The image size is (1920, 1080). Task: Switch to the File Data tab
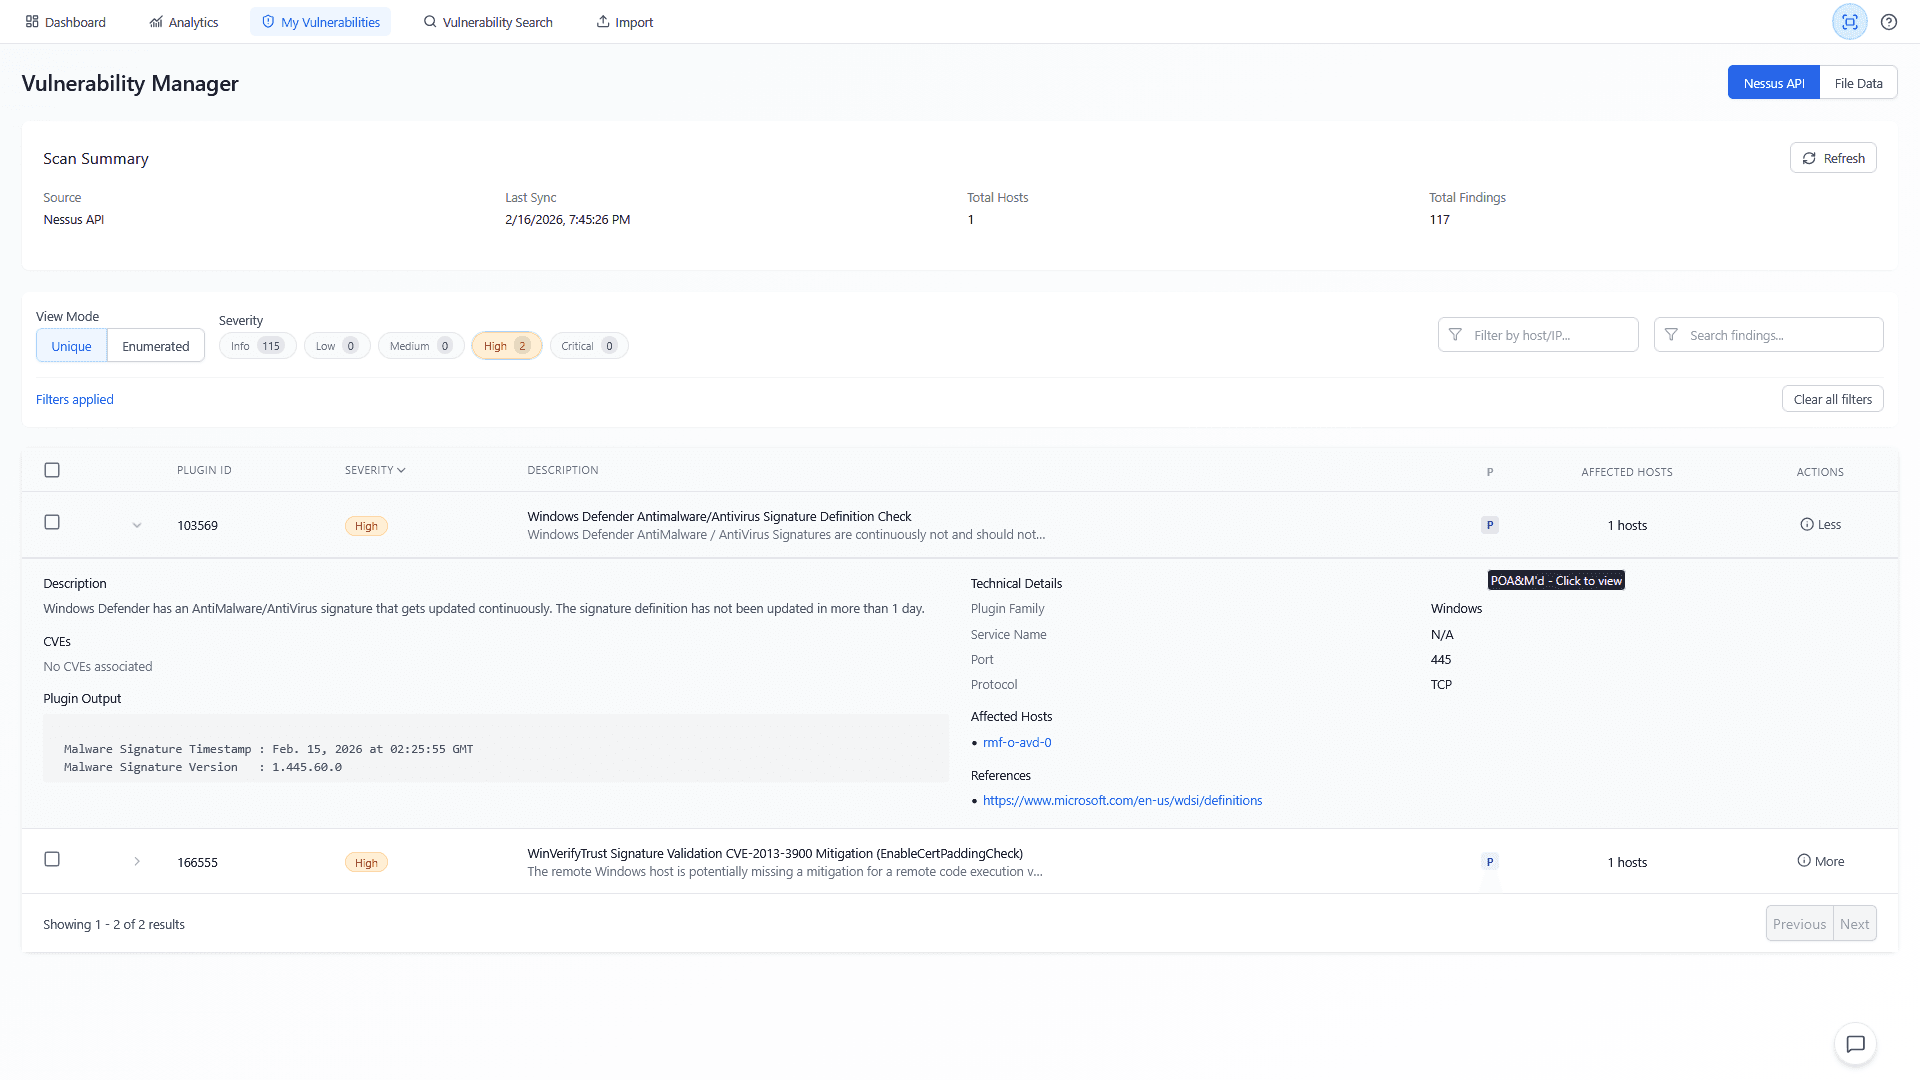1858,82
